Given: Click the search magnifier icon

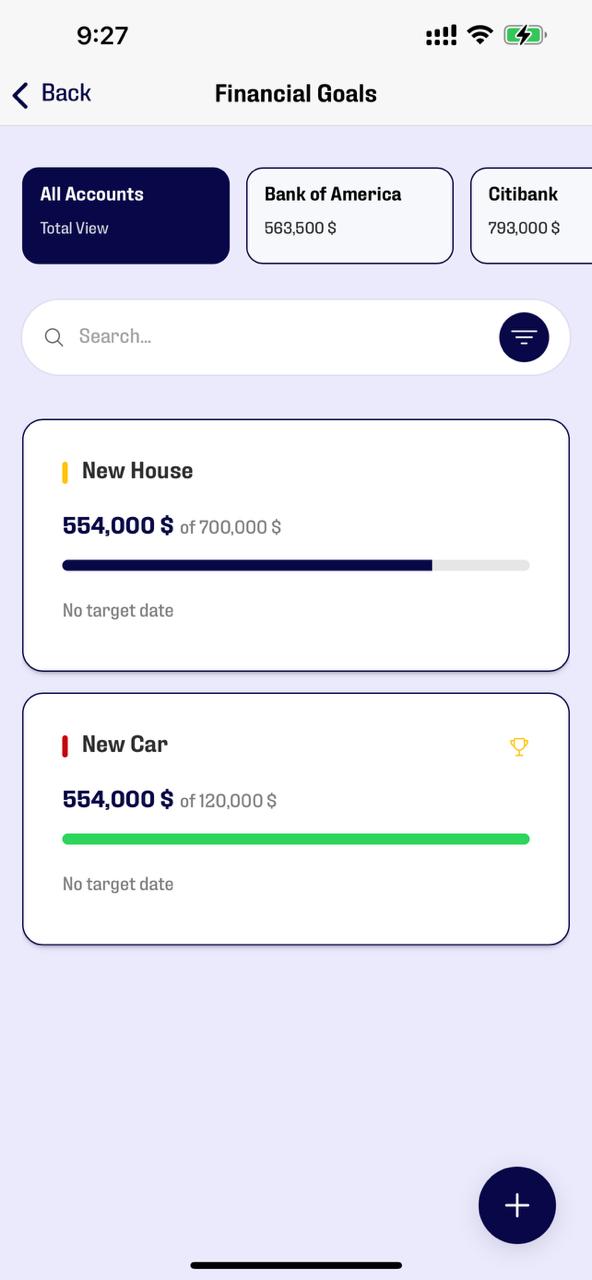Looking at the screenshot, I should point(54,337).
